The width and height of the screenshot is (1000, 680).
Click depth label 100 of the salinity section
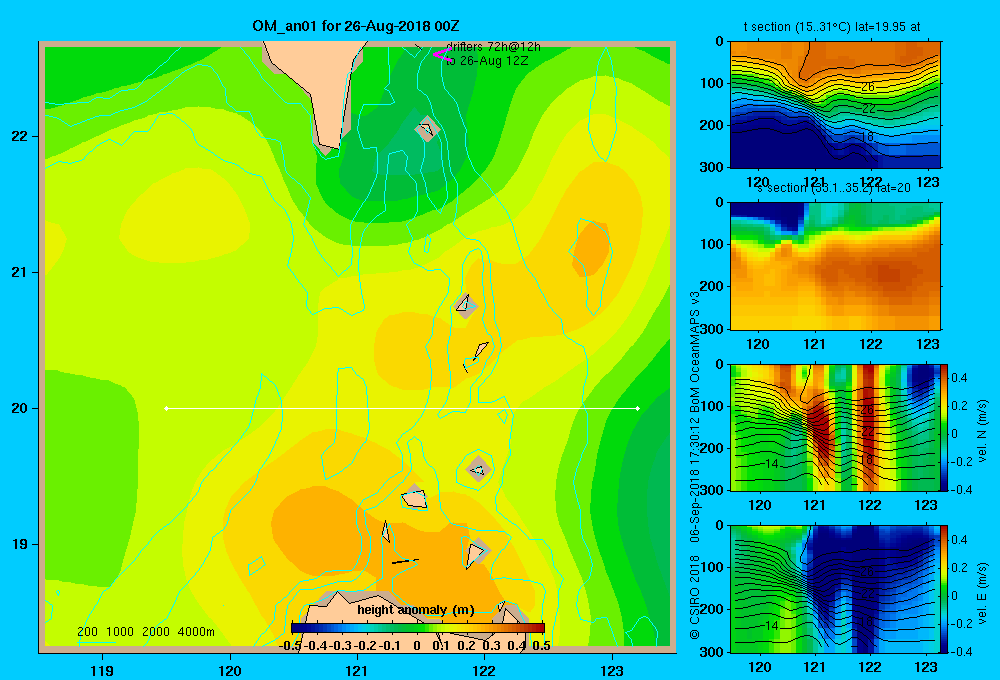(713, 244)
